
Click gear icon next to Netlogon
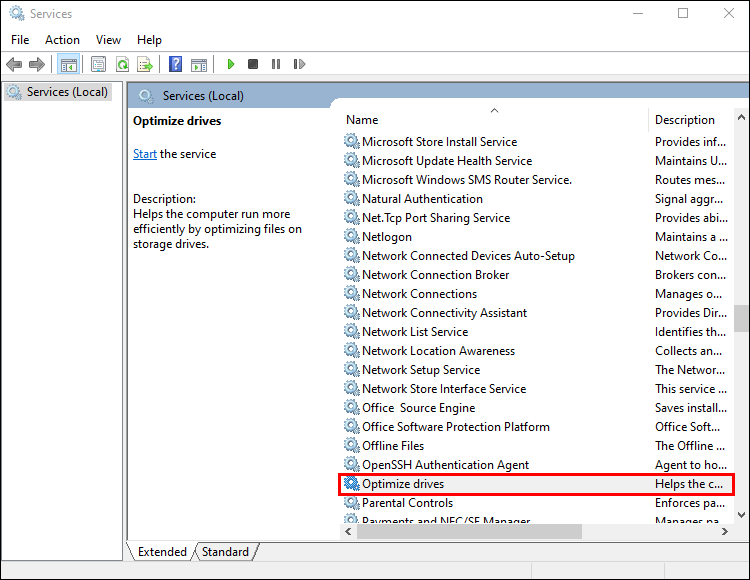point(352,237)
